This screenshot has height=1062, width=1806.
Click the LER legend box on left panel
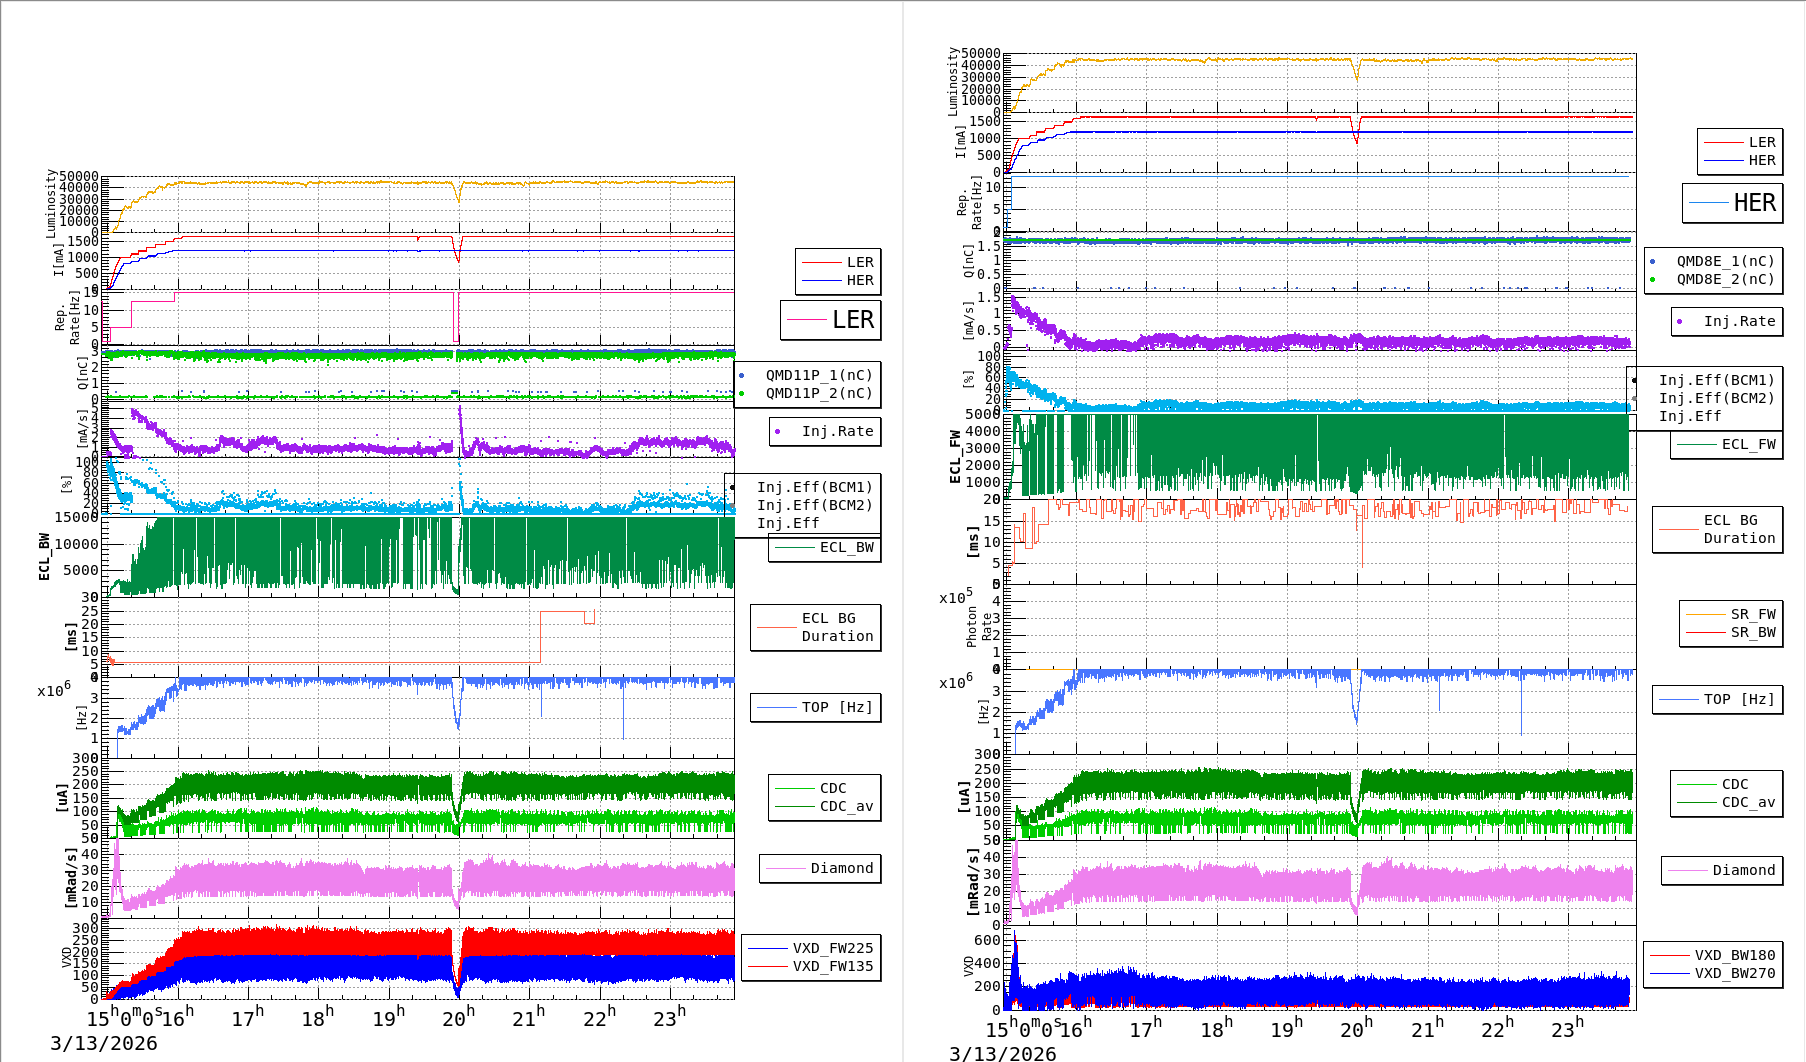[x=831, y=320]
